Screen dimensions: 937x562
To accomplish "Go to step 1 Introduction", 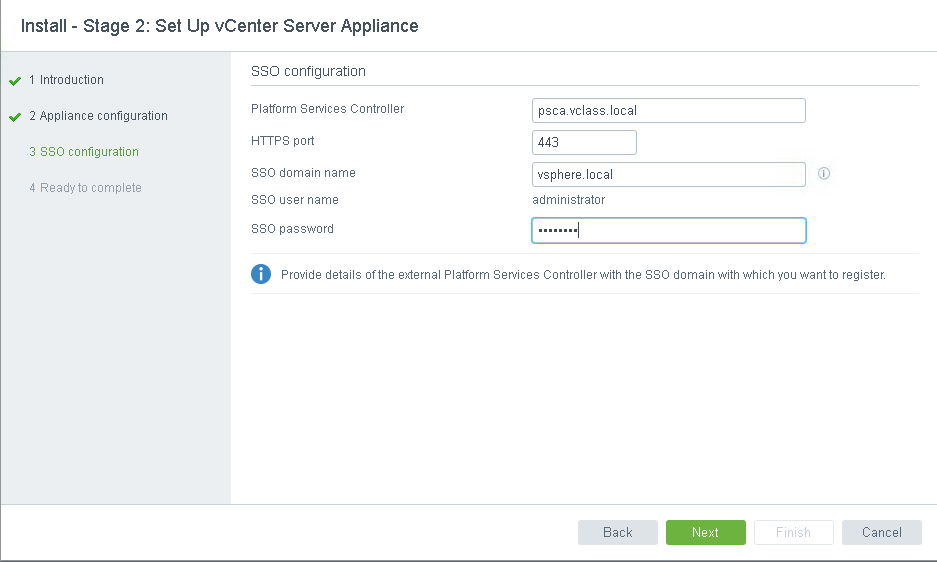I will pos(66,80).
